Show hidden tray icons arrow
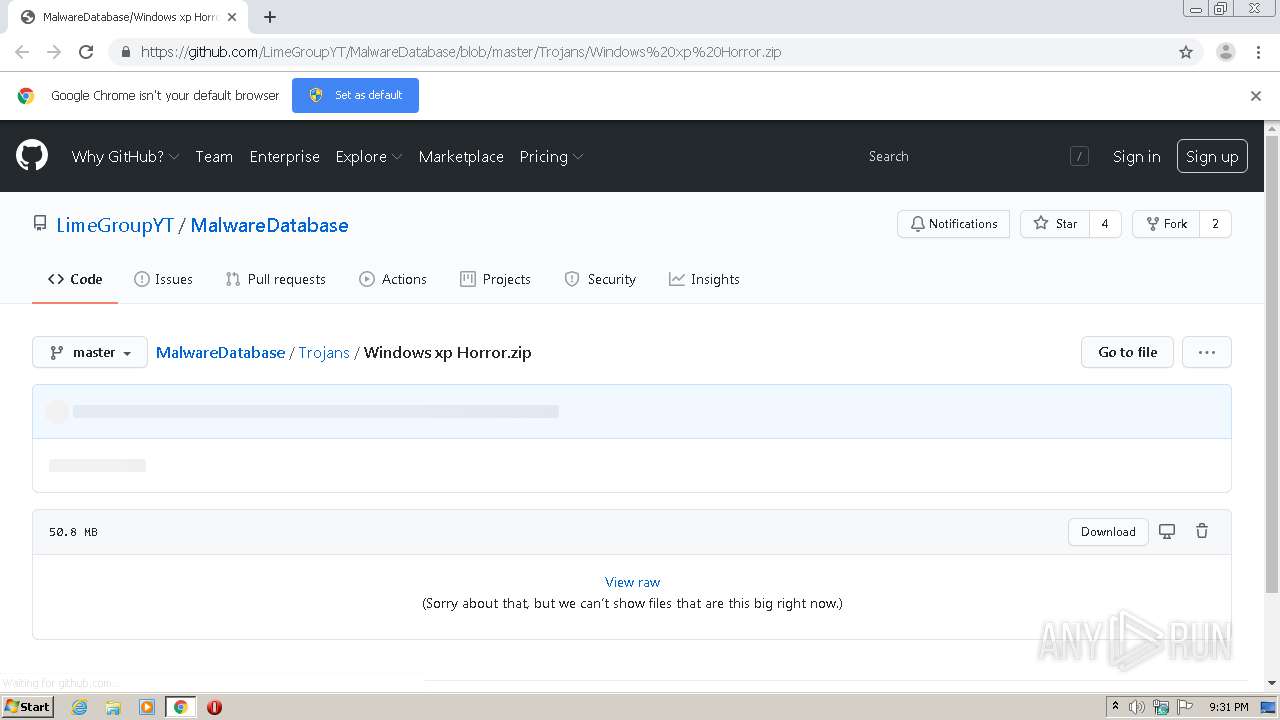 coord(1115,707)
